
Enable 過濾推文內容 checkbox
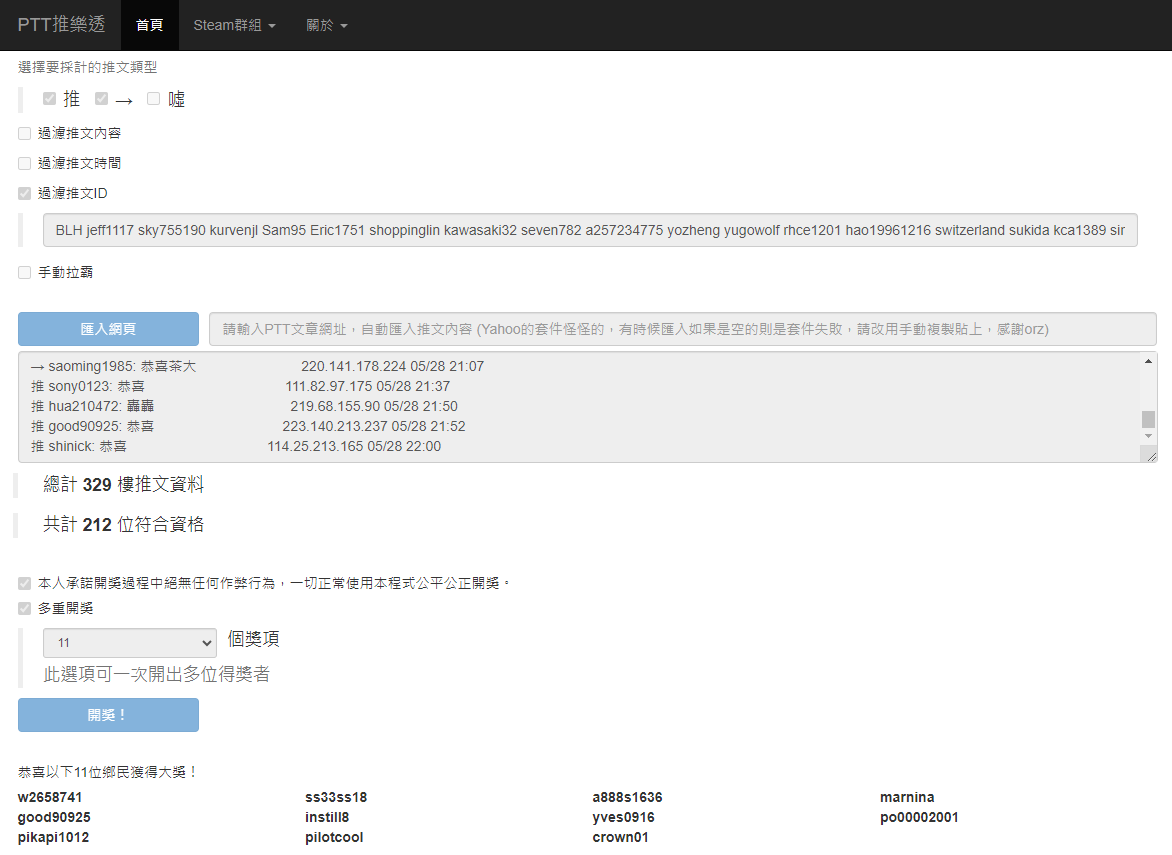click(25, 134)
